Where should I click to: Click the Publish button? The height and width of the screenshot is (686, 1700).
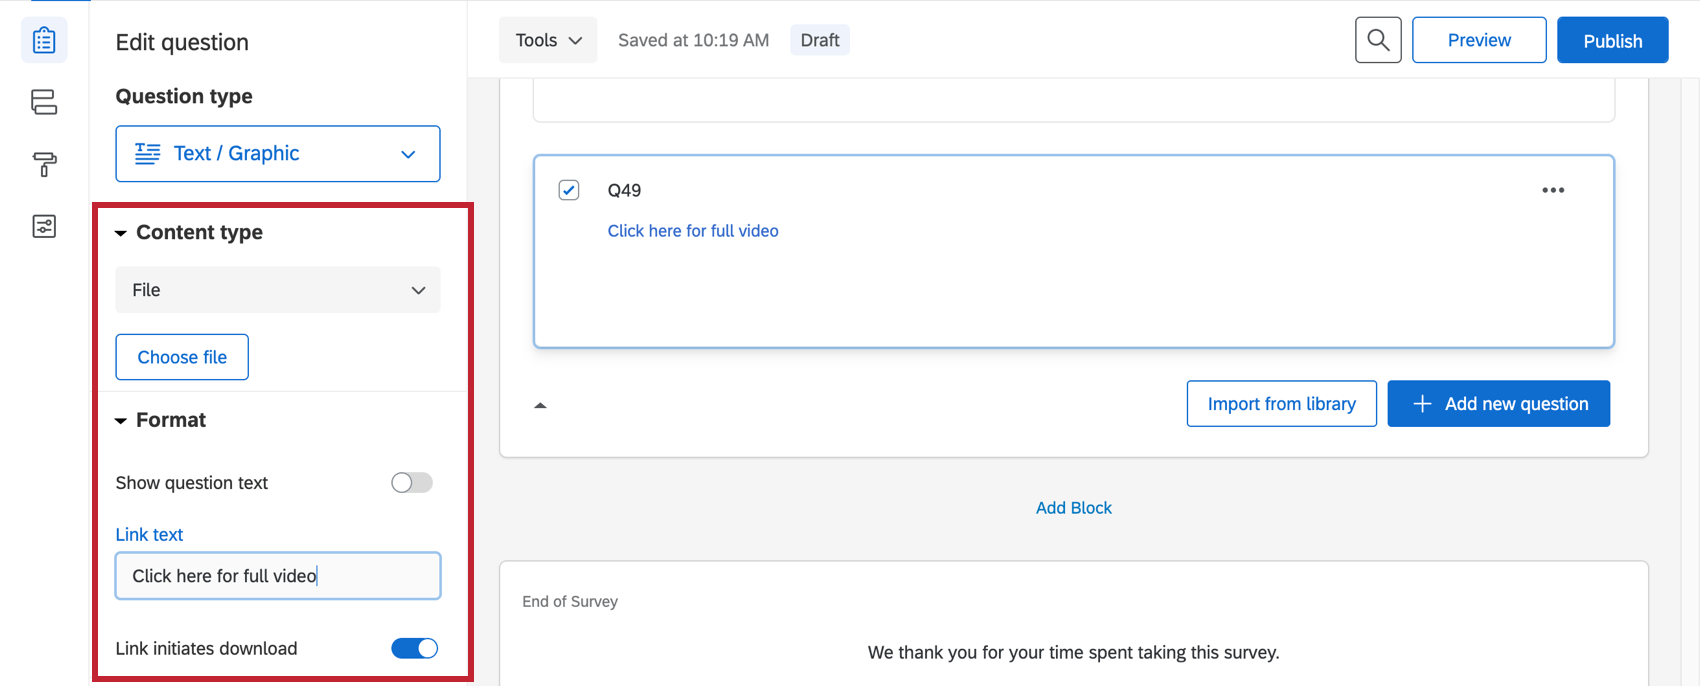pos(1612,40)
